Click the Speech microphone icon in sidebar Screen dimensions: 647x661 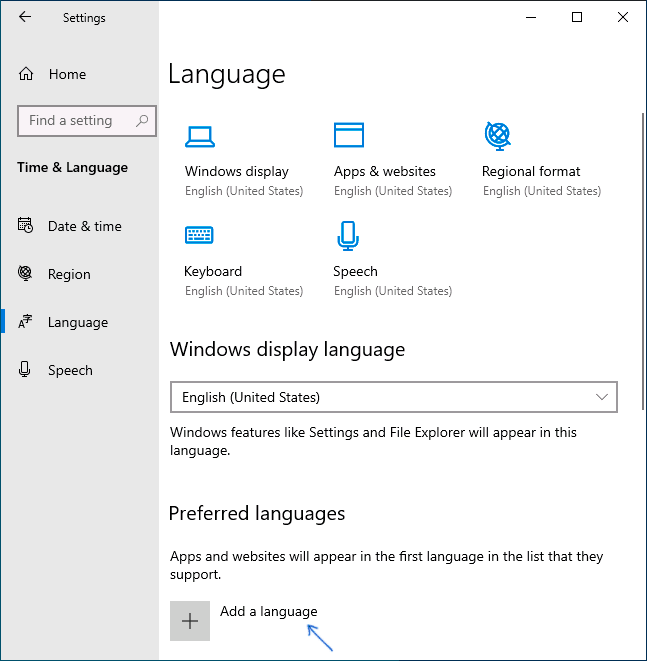pyautogui.click(x=24, y=369)
